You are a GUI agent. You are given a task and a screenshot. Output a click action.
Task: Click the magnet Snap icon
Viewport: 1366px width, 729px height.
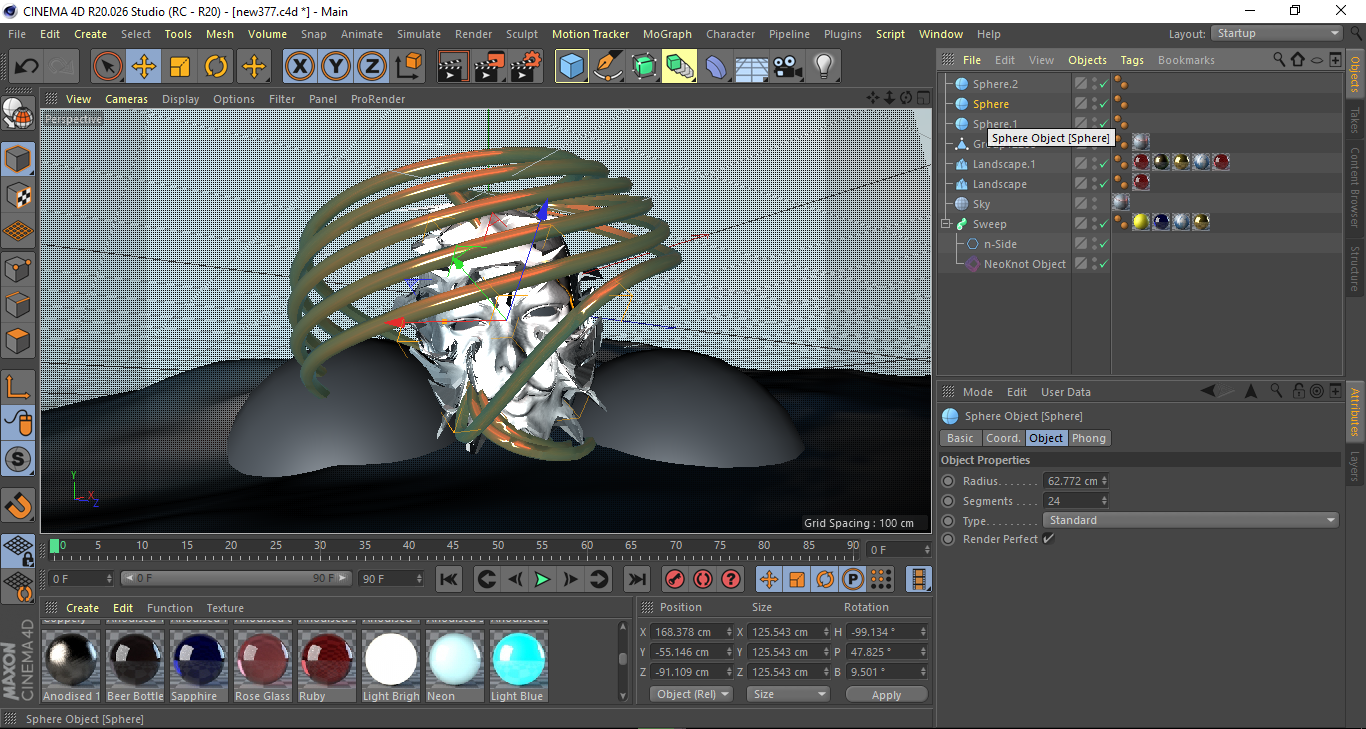point(18,505)
